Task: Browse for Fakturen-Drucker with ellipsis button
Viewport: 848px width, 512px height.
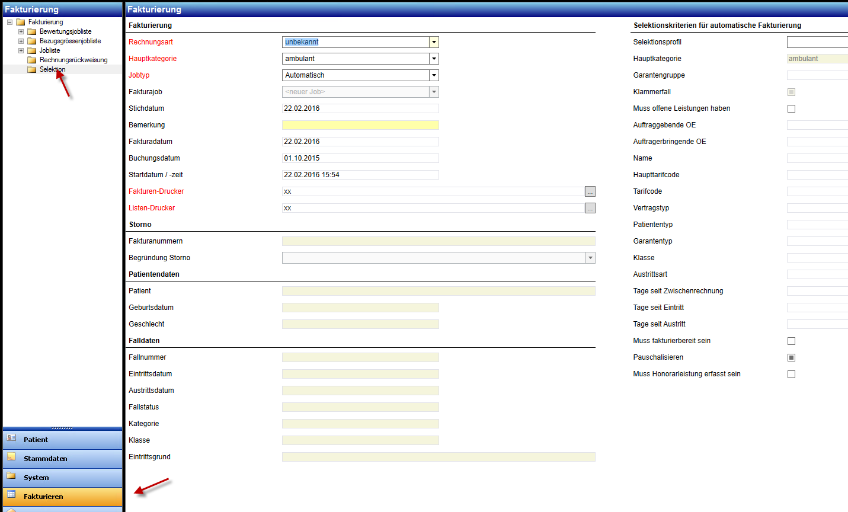Action: (x=590, y=191)
